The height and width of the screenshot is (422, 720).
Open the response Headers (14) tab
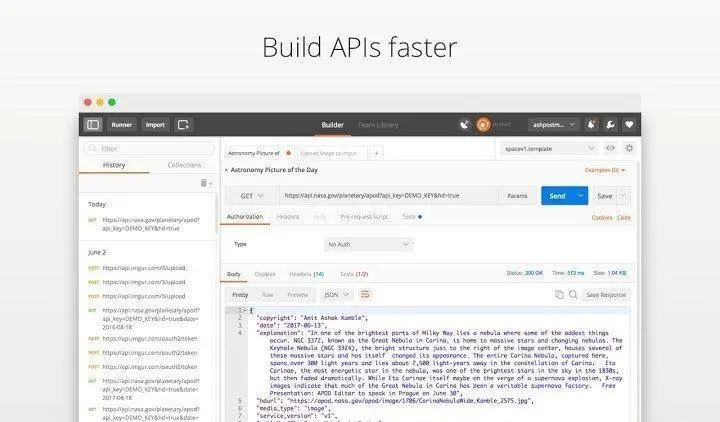[306, 274]
